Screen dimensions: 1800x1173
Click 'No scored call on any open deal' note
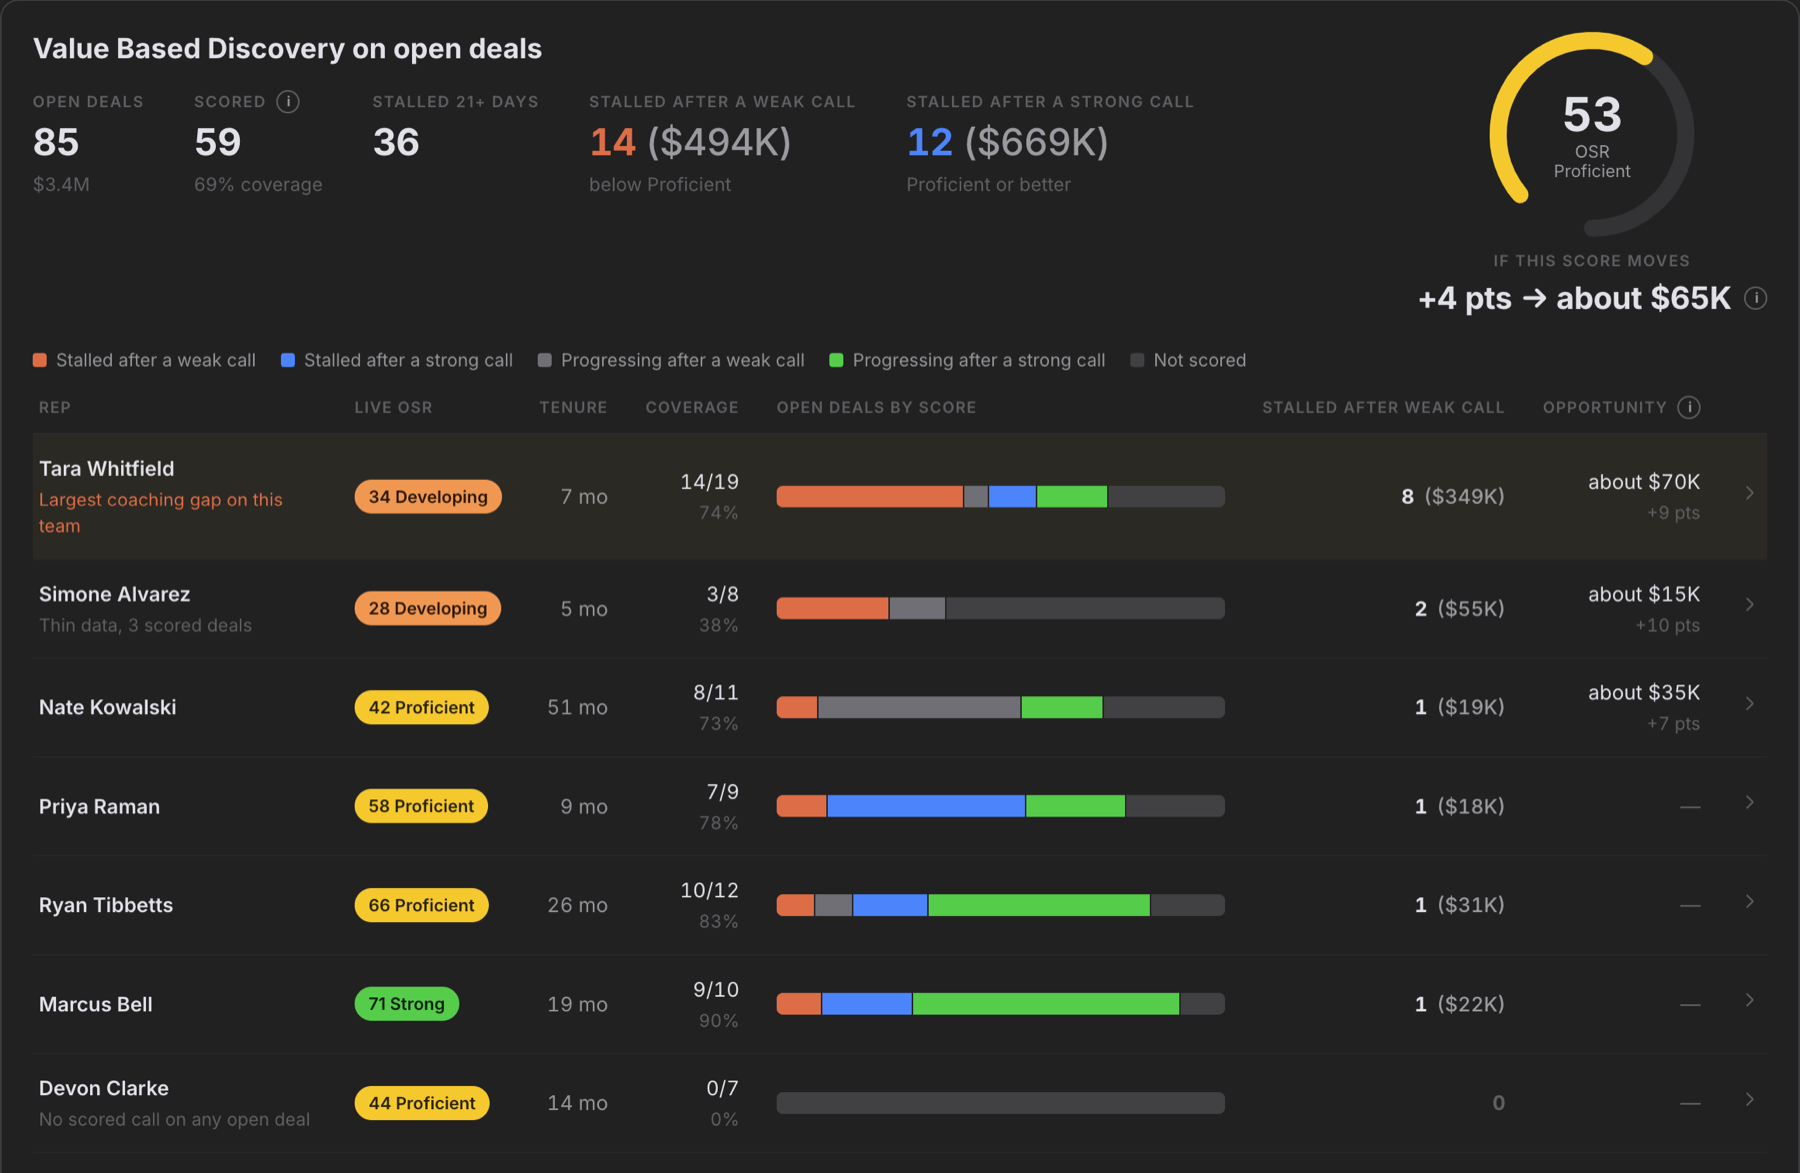174,1119
